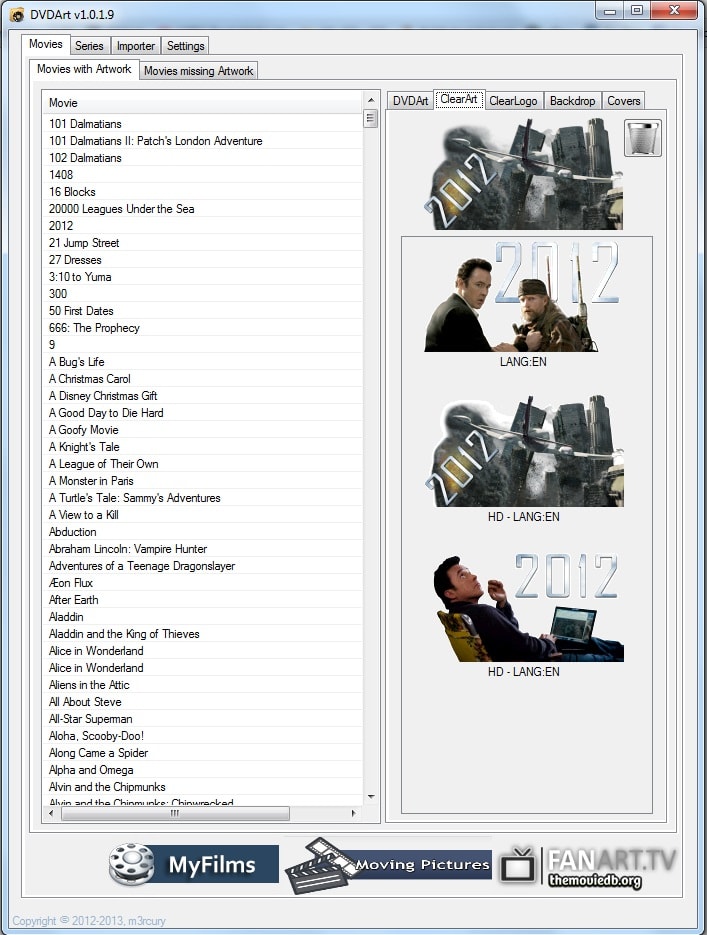
Task: Select 'A Goofy Movie' in the list
Action: [203, 430]
